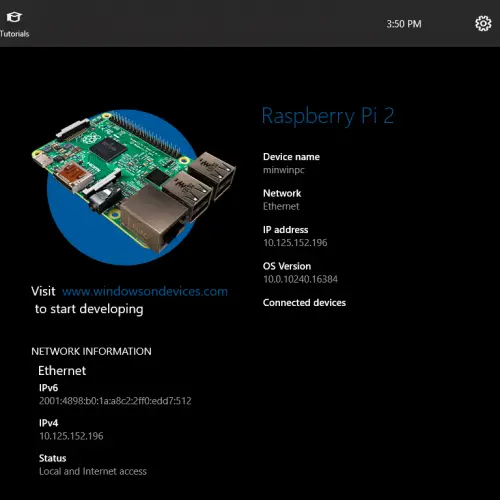Image resolution: width=500 pixels, height=500 pixels.
Task: Click the NETWORK INFORMATION heading
Action: point(91,351)
